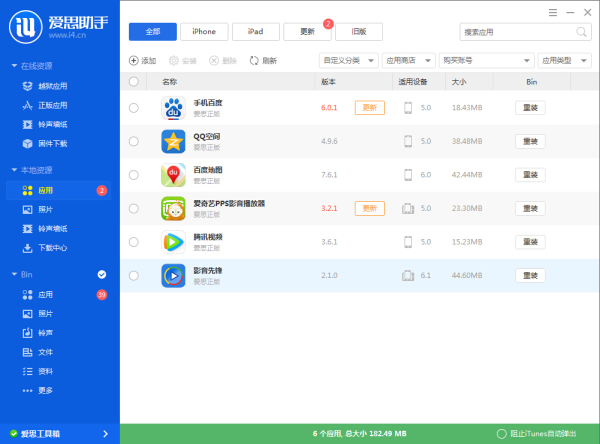Open 更多 under the Bin section
Image resolution: width=600 pixels, height=444 pixels.
pyautogui.click(x=38, y=390)
